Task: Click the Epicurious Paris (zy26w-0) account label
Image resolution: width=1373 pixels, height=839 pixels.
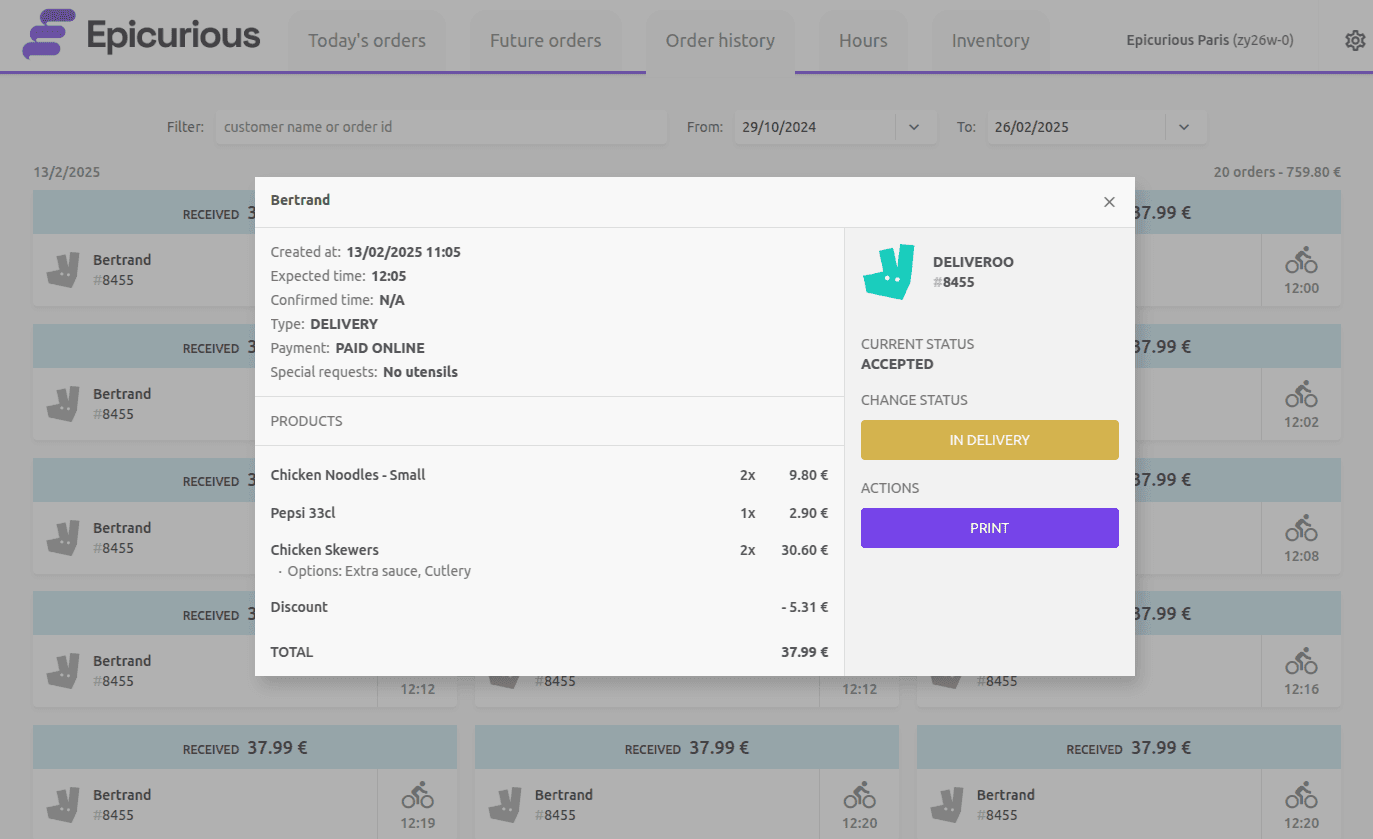Action: click(1210, 41)
